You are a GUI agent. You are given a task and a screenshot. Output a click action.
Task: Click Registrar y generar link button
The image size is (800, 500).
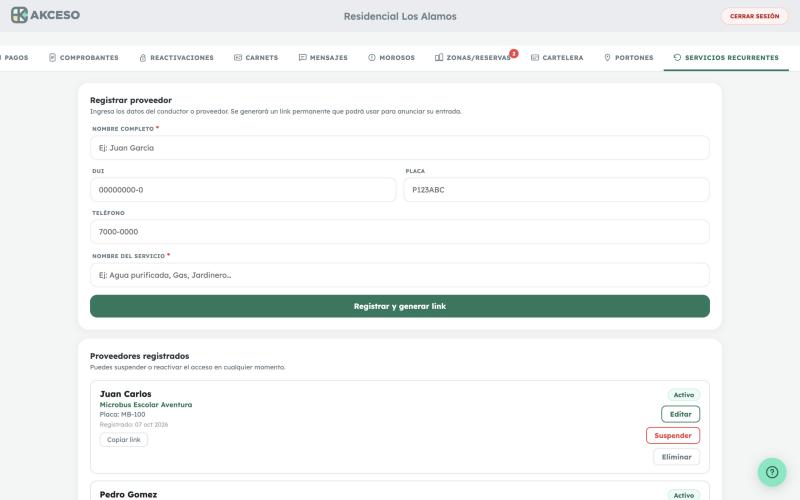coord(400,306)
